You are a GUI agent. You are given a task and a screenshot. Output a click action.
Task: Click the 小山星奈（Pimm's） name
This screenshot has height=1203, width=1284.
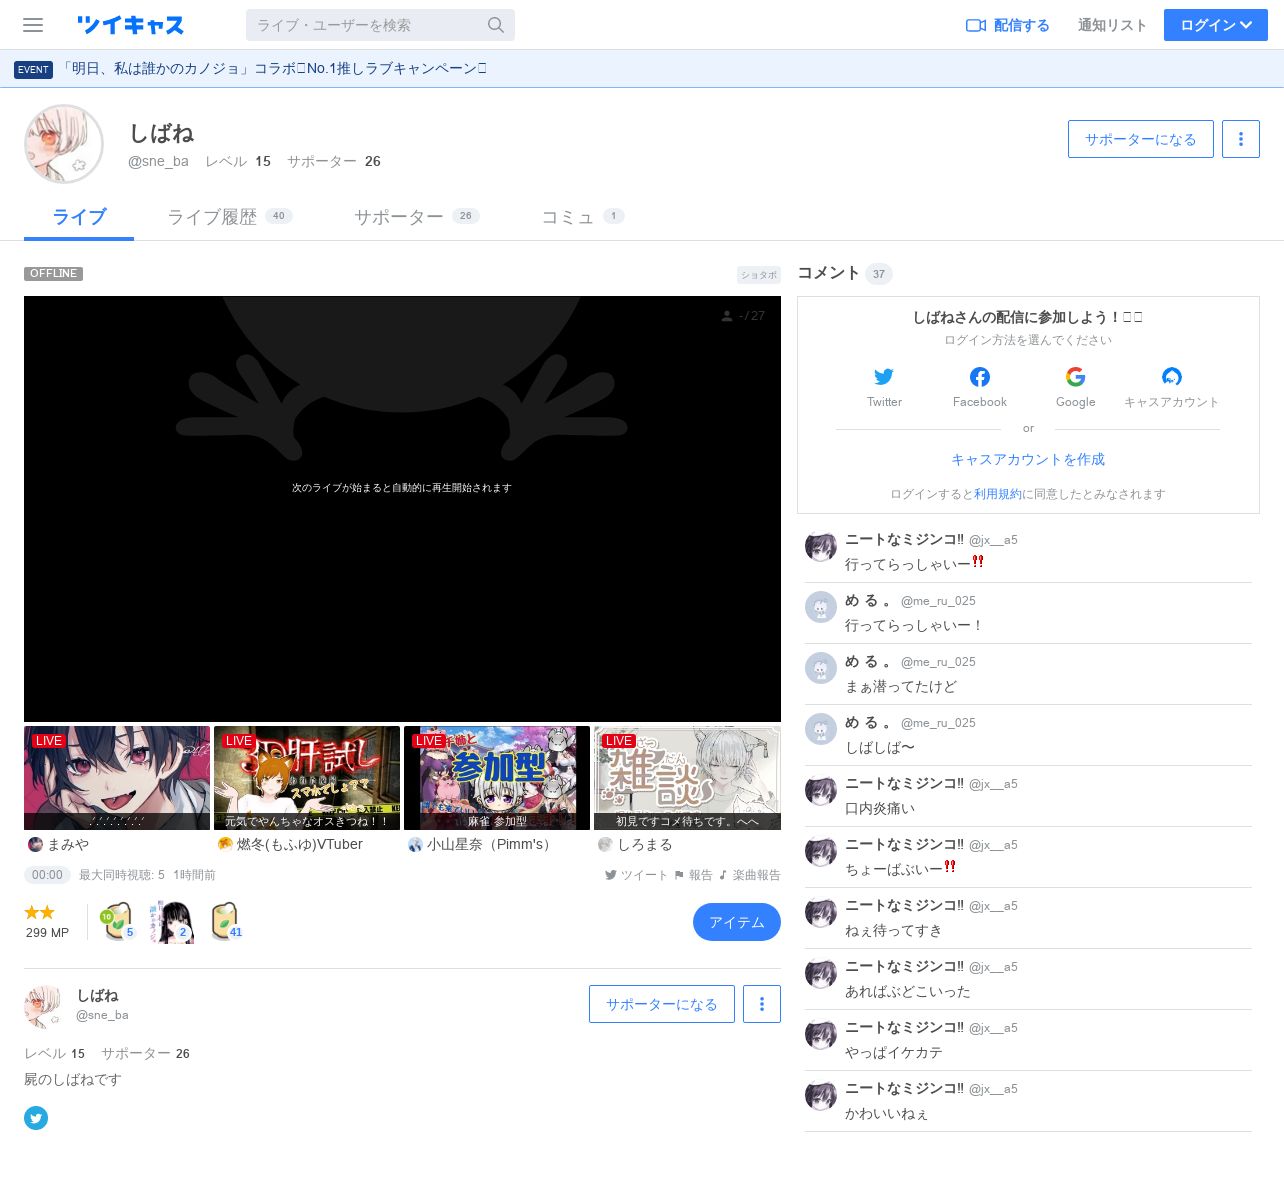[x=491, y=844]
